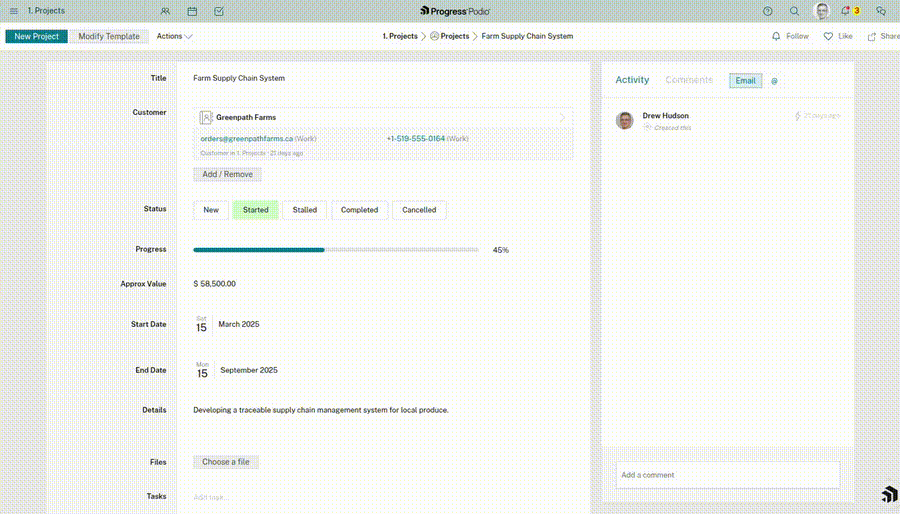Open the tasks checkmark icon in top bar

[x=219, y=11]
